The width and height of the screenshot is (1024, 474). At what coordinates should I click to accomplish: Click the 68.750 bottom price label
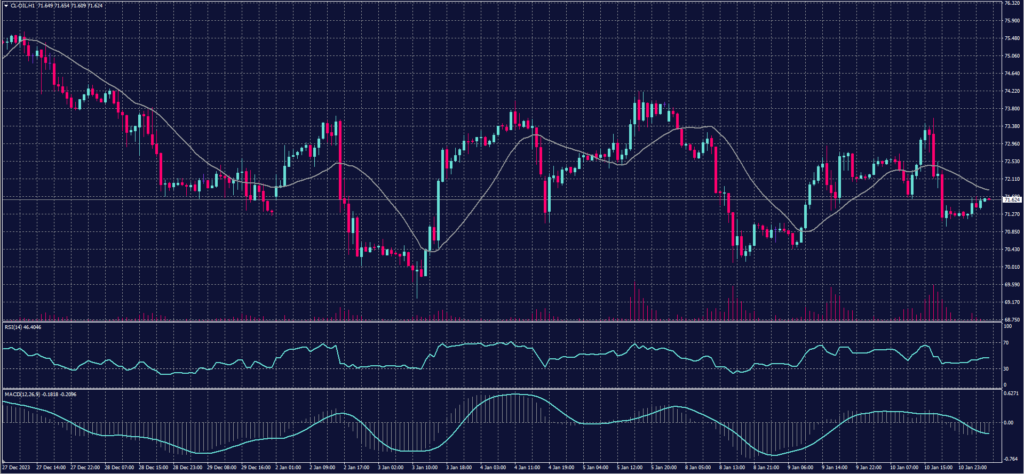point(1010,319)
